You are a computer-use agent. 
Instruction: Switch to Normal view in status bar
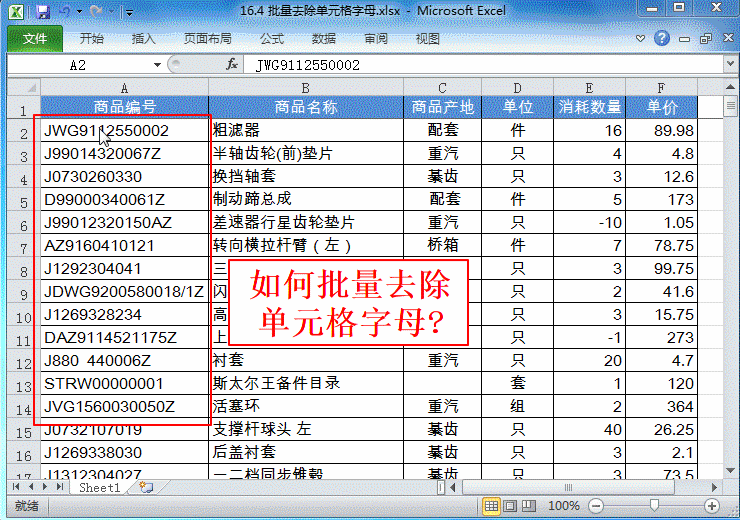(493, 506)
